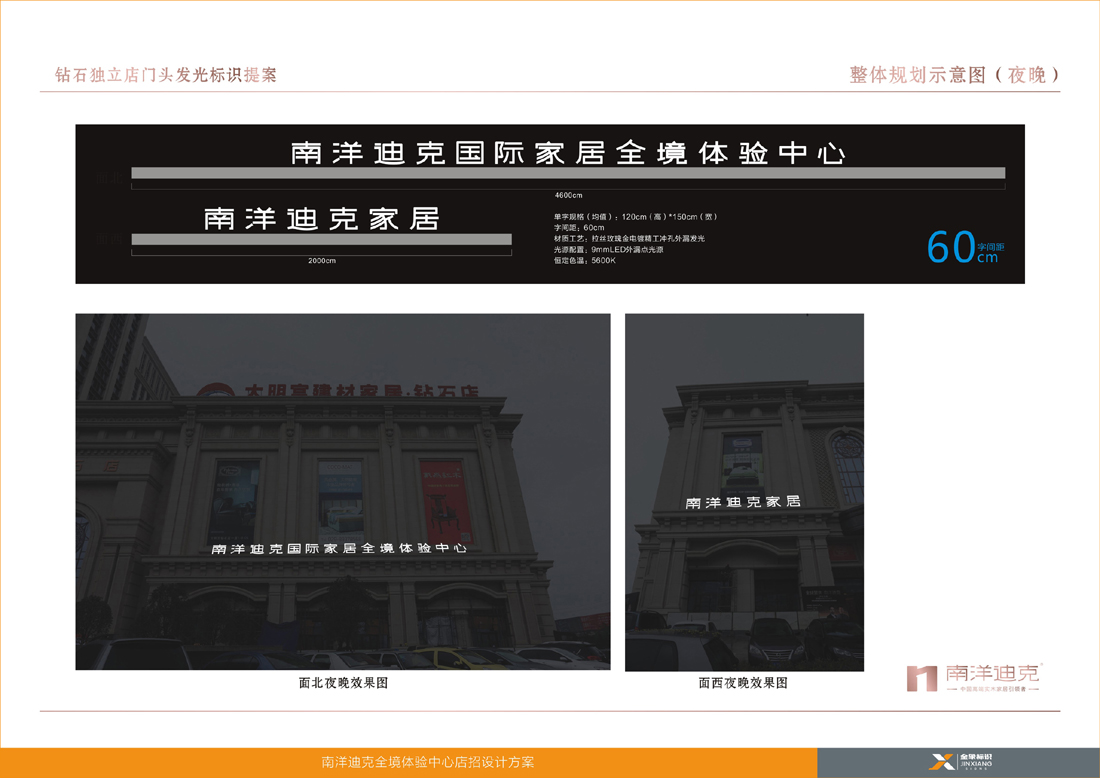Click the orange footer text '南洋迪克全境体验中心店招设计方案'

pos(427,762)
